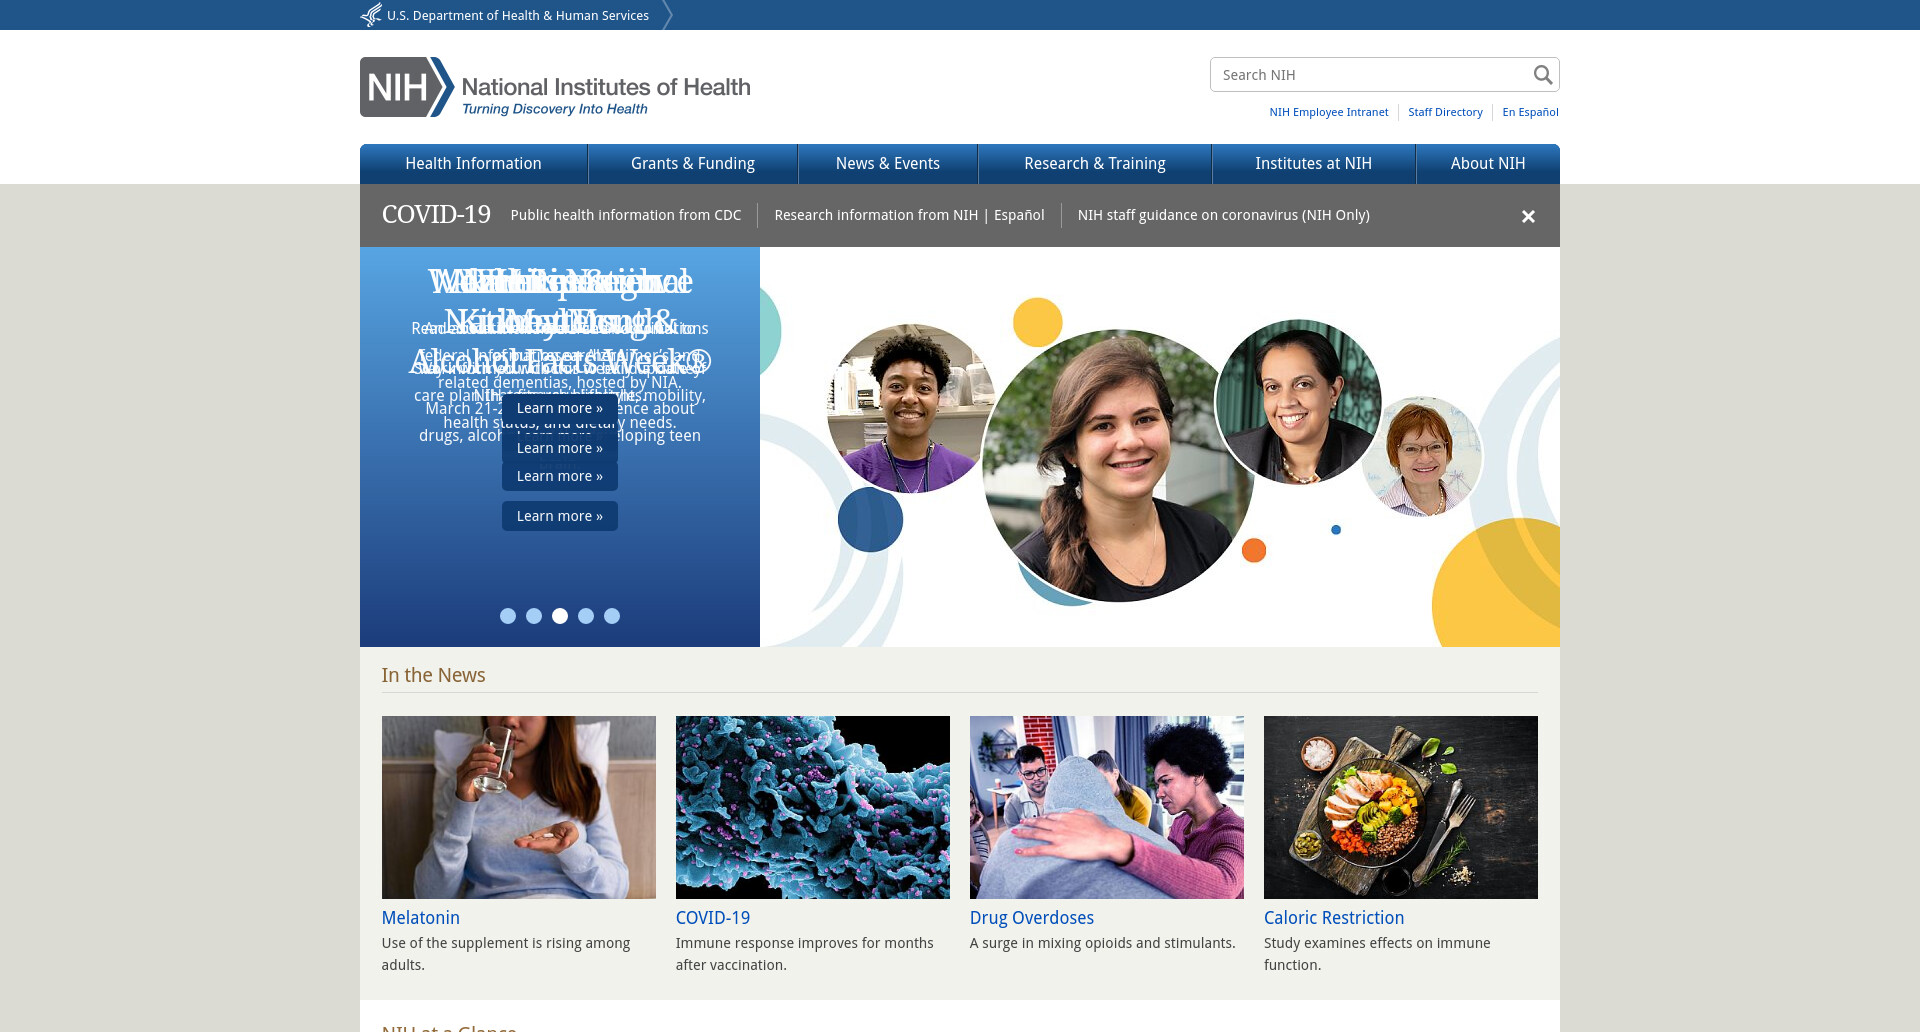Image resolution: width=1920 pixels, height=1032 pixels.
Task: Open the NIH logo home link
Action: click(555, 87)
